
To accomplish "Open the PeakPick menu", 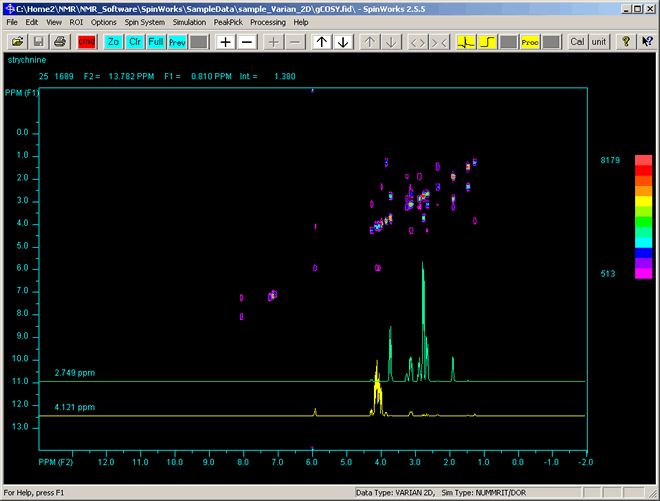I will (228, 22).
